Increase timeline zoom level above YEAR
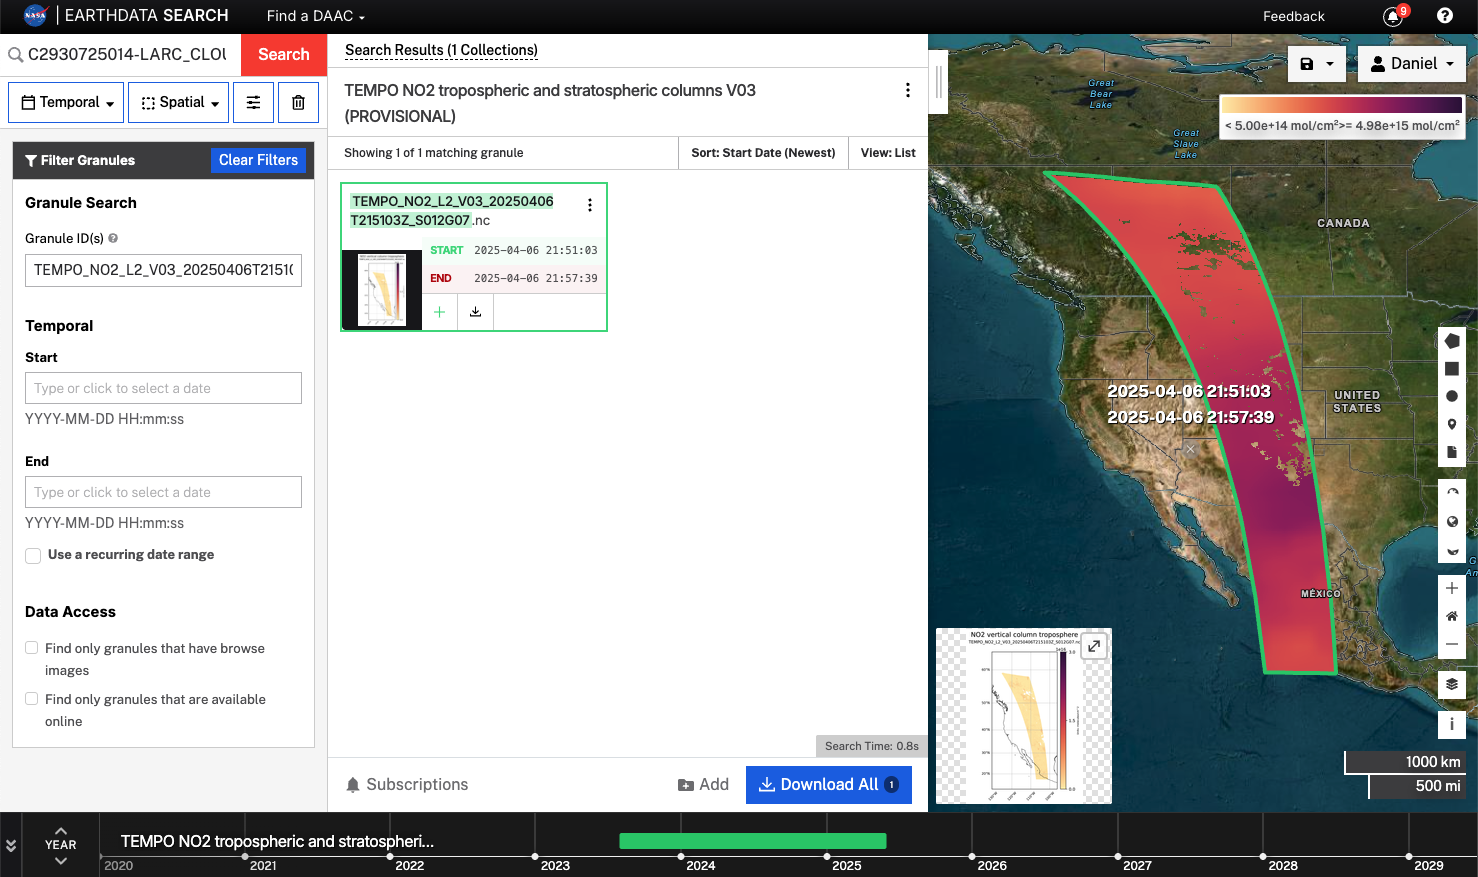 [x=61, y=830]
